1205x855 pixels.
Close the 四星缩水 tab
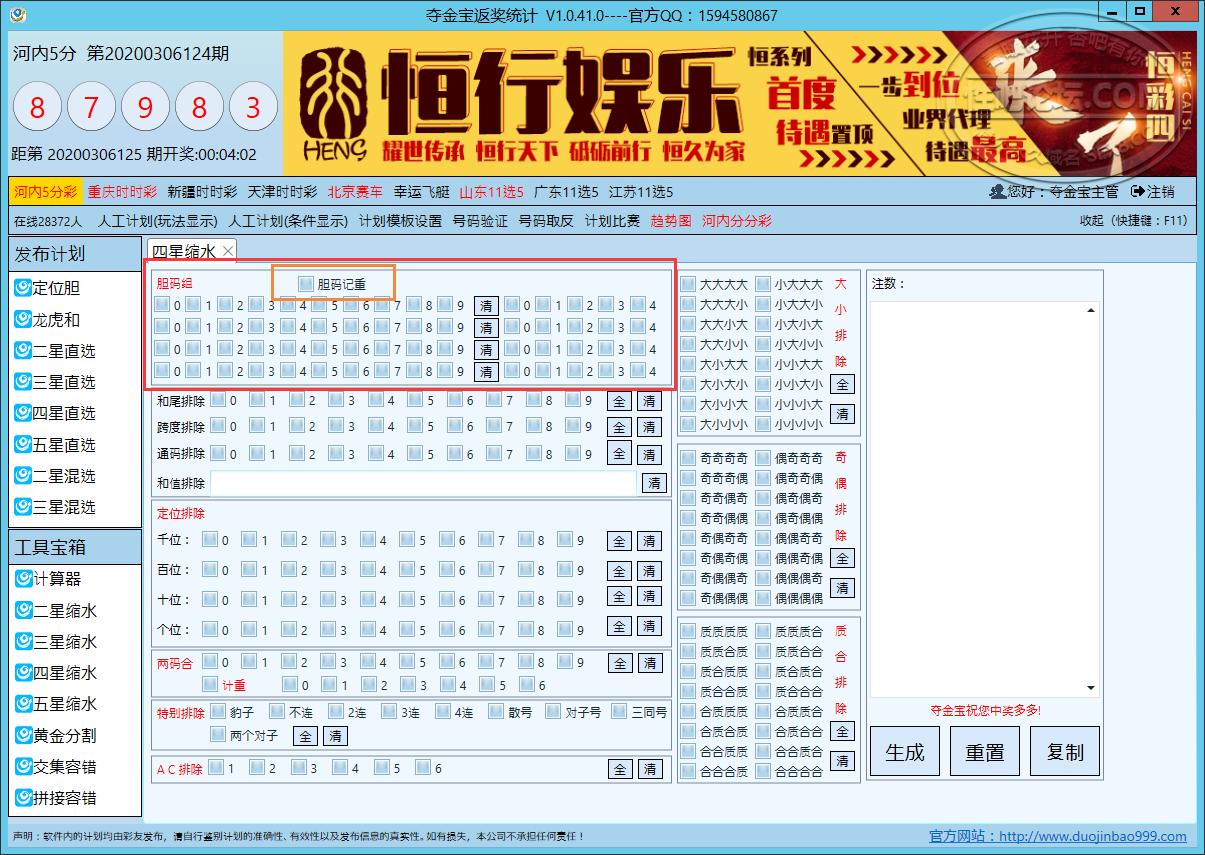coord(228,252)
